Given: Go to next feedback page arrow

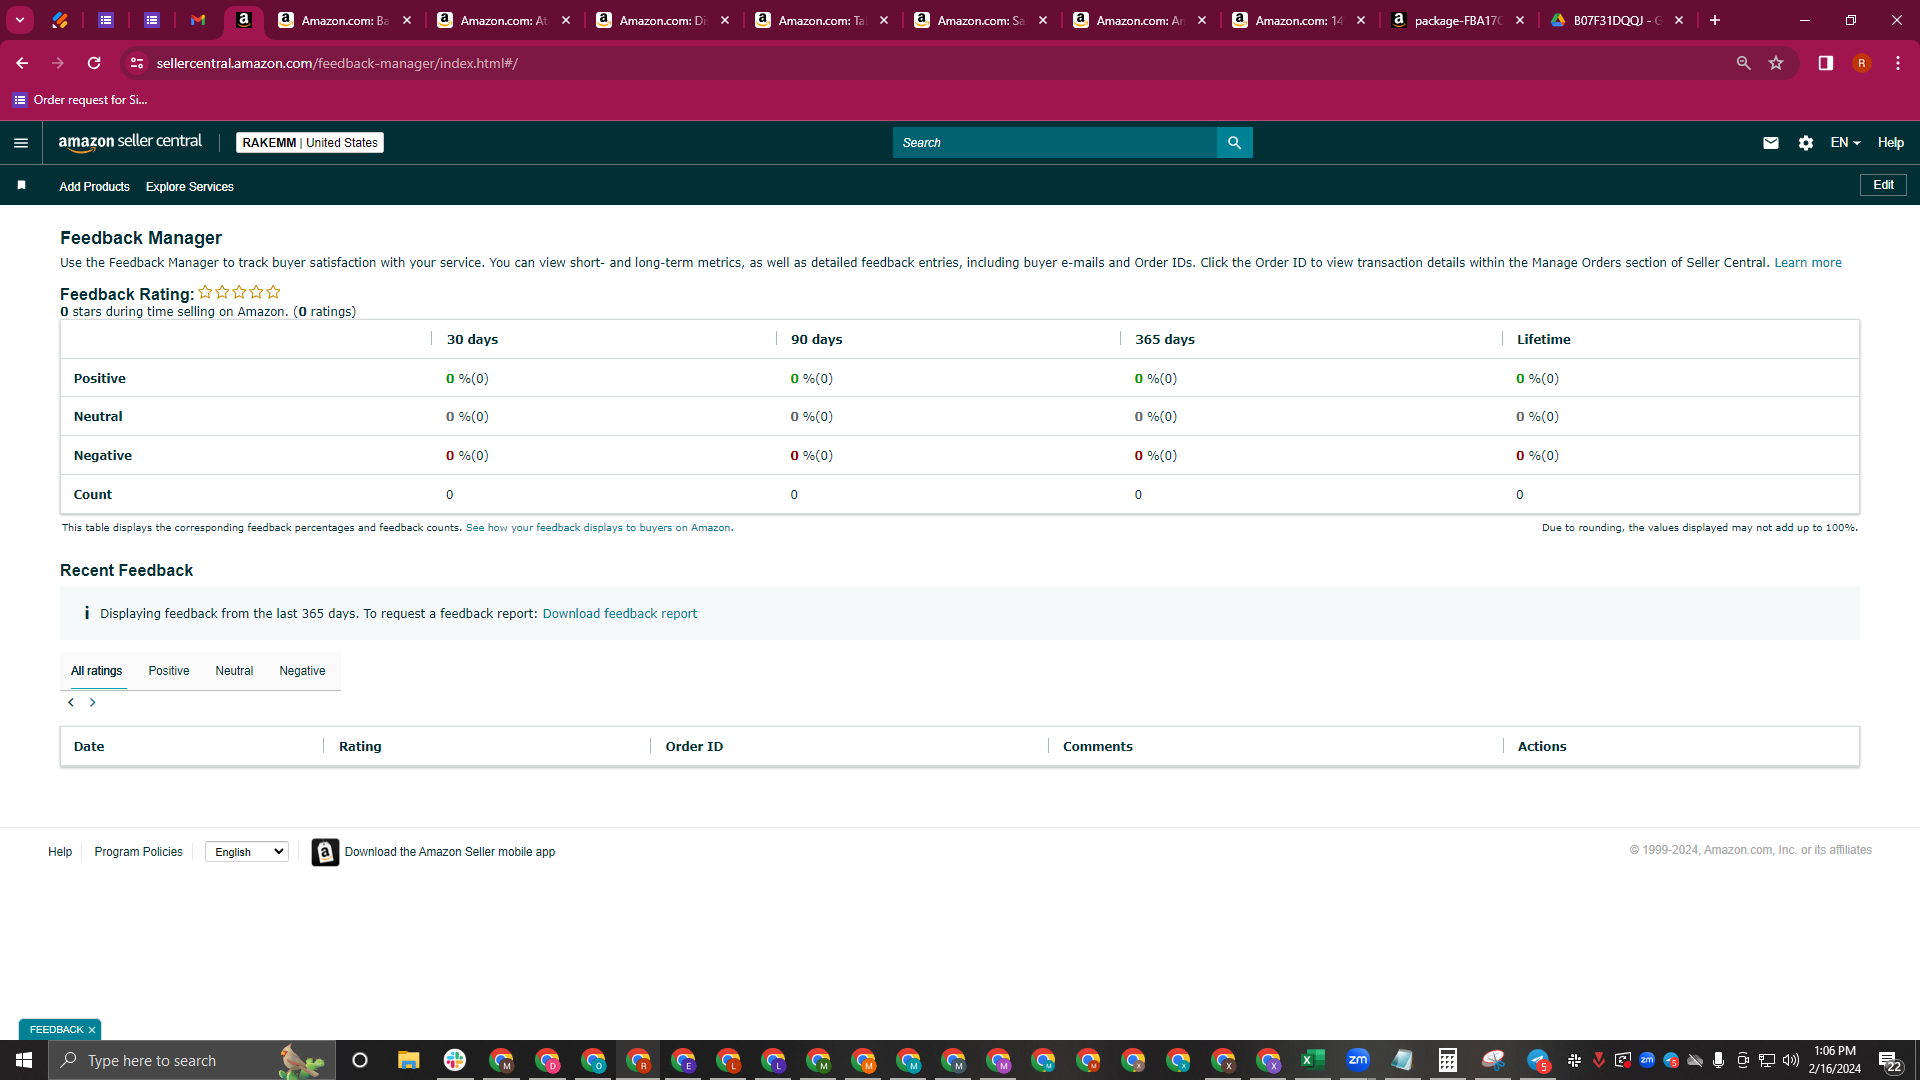Looking at the screenshot, I should click(x=92, y=703).
